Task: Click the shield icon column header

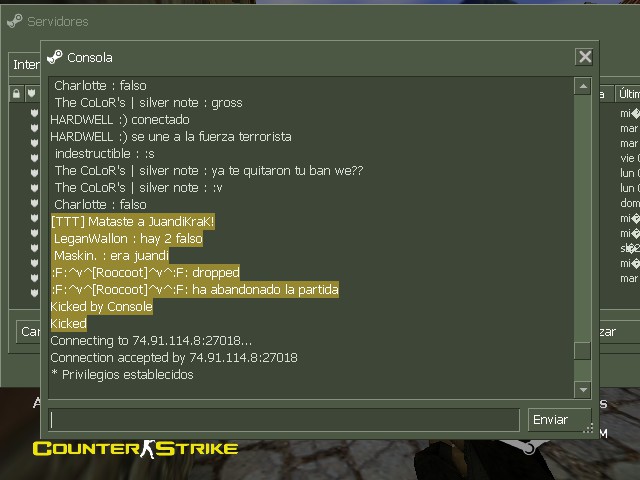Action: click(x=31, y=93)
